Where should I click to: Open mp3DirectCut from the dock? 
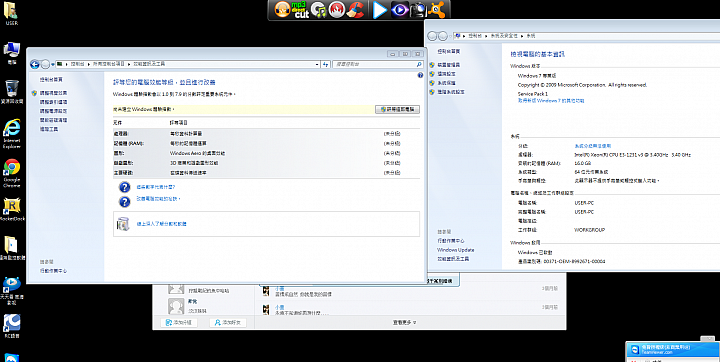tap(301, 9)
